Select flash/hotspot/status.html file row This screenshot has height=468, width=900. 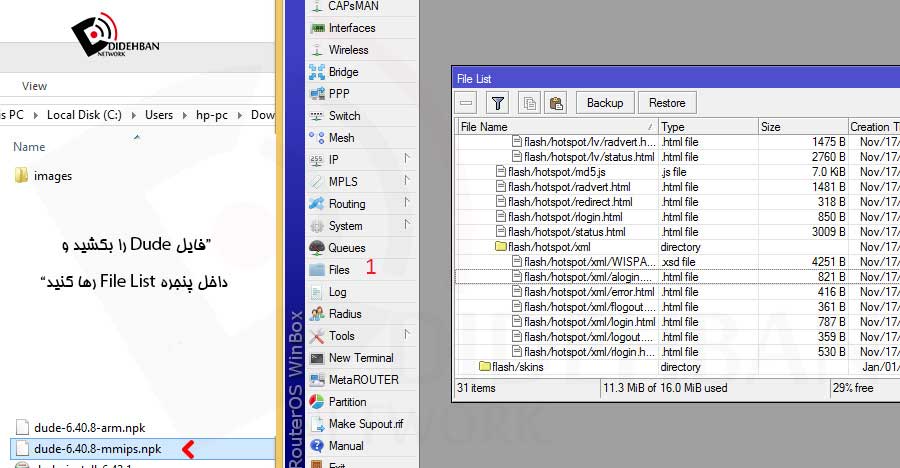click(677, 232)
